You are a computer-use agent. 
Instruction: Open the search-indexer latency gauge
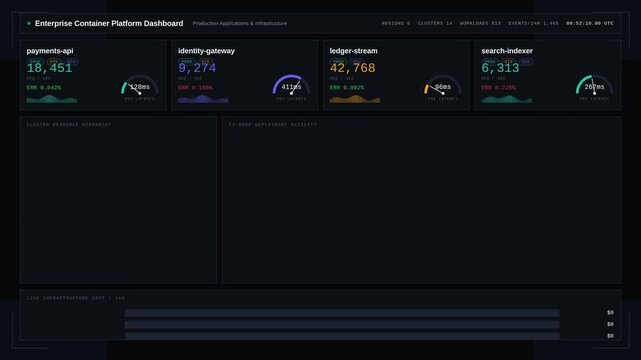click(x=595, y=86)
